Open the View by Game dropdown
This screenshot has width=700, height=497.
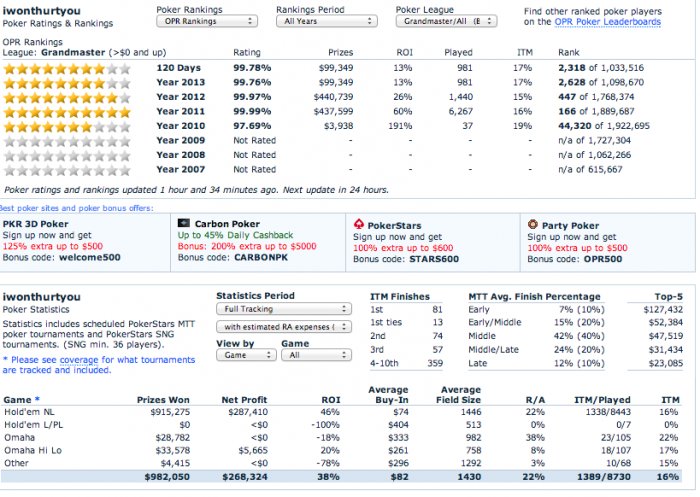pos(246,355)
